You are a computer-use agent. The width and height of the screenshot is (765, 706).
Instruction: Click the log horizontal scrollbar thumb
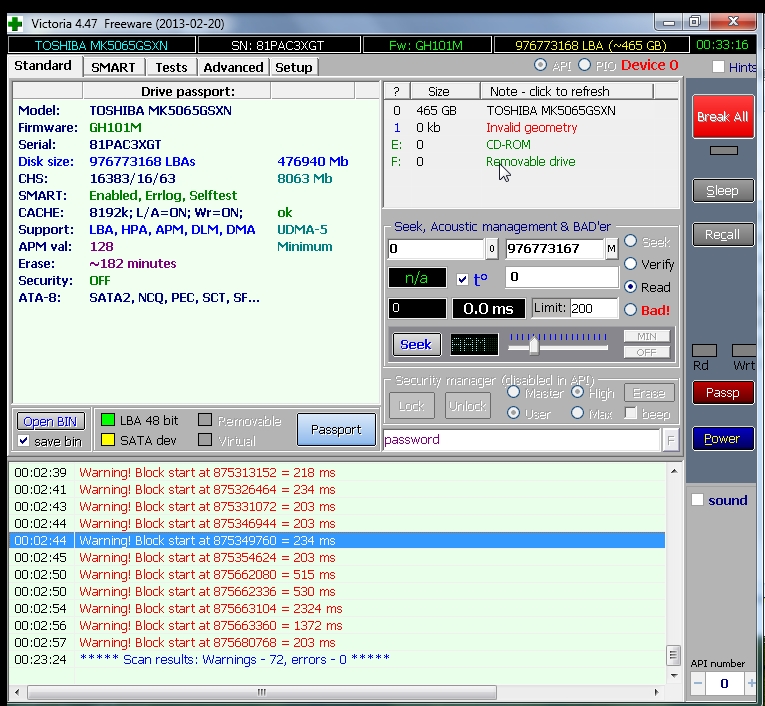click(262, 692)
